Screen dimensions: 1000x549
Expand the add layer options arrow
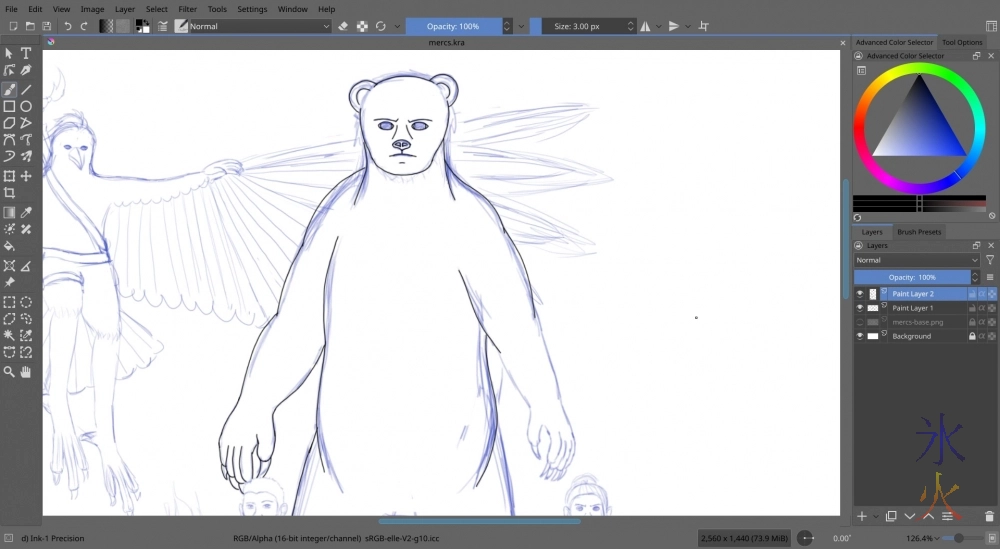pos(876,516)
